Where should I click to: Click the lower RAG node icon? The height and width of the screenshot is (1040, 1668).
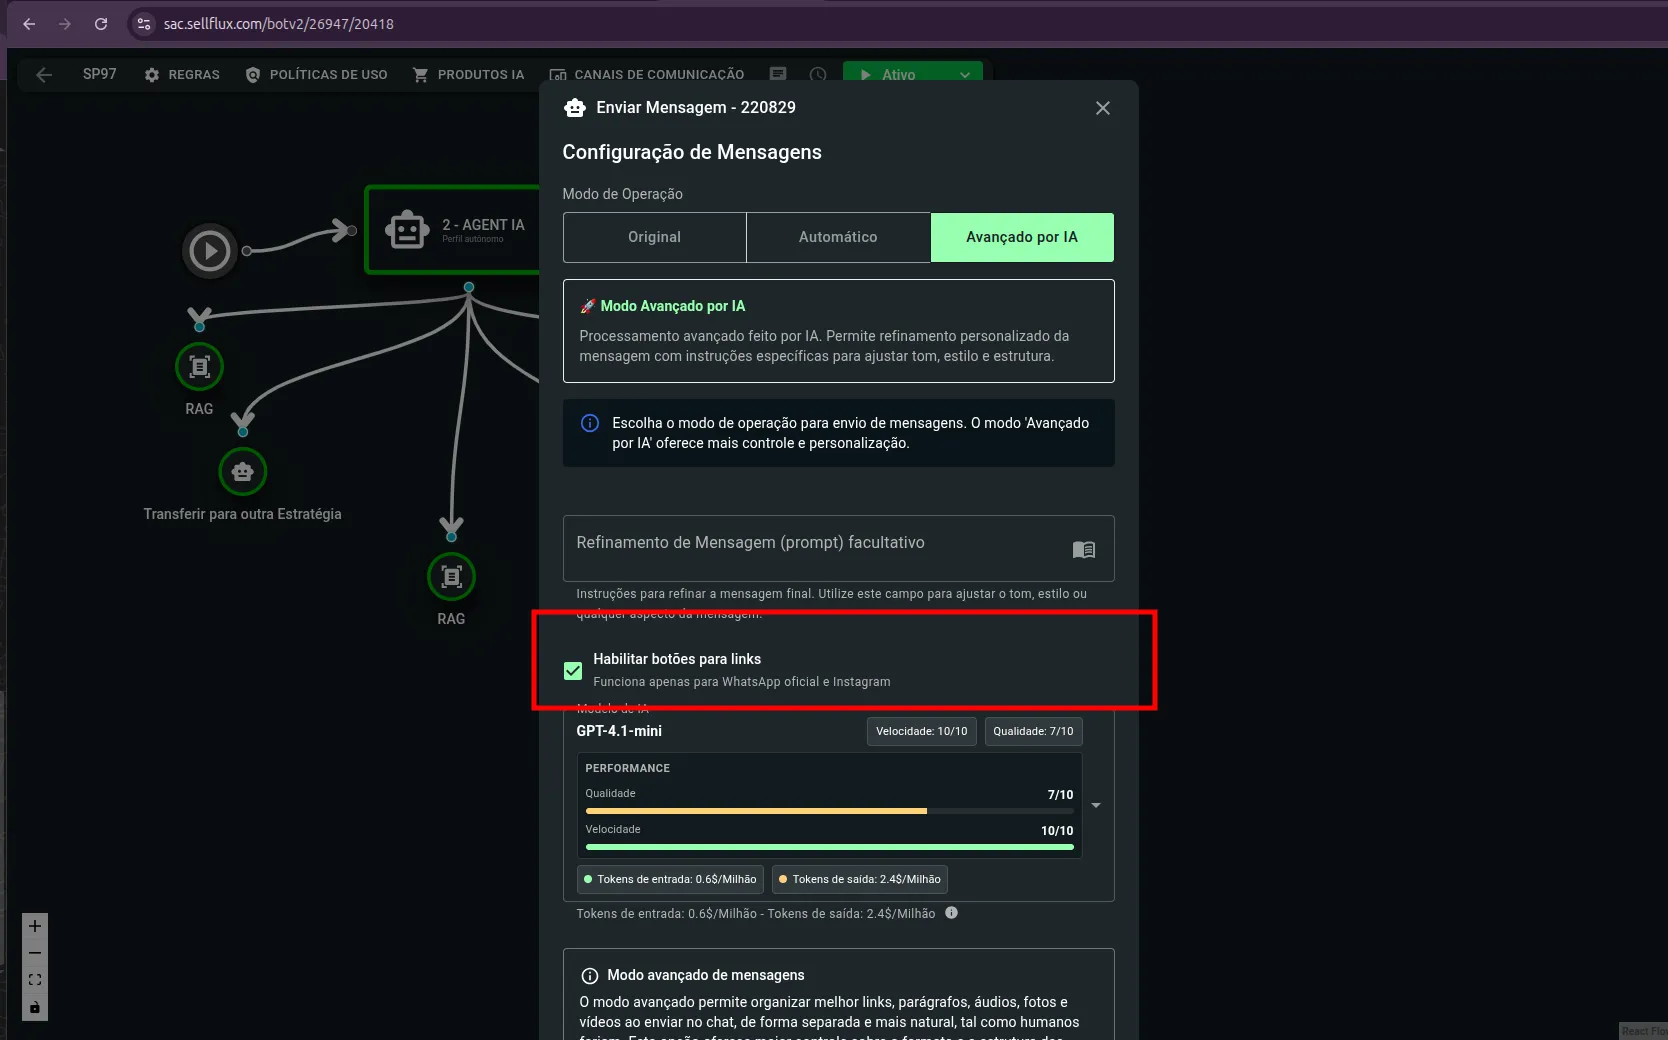[x=451, y=577]
